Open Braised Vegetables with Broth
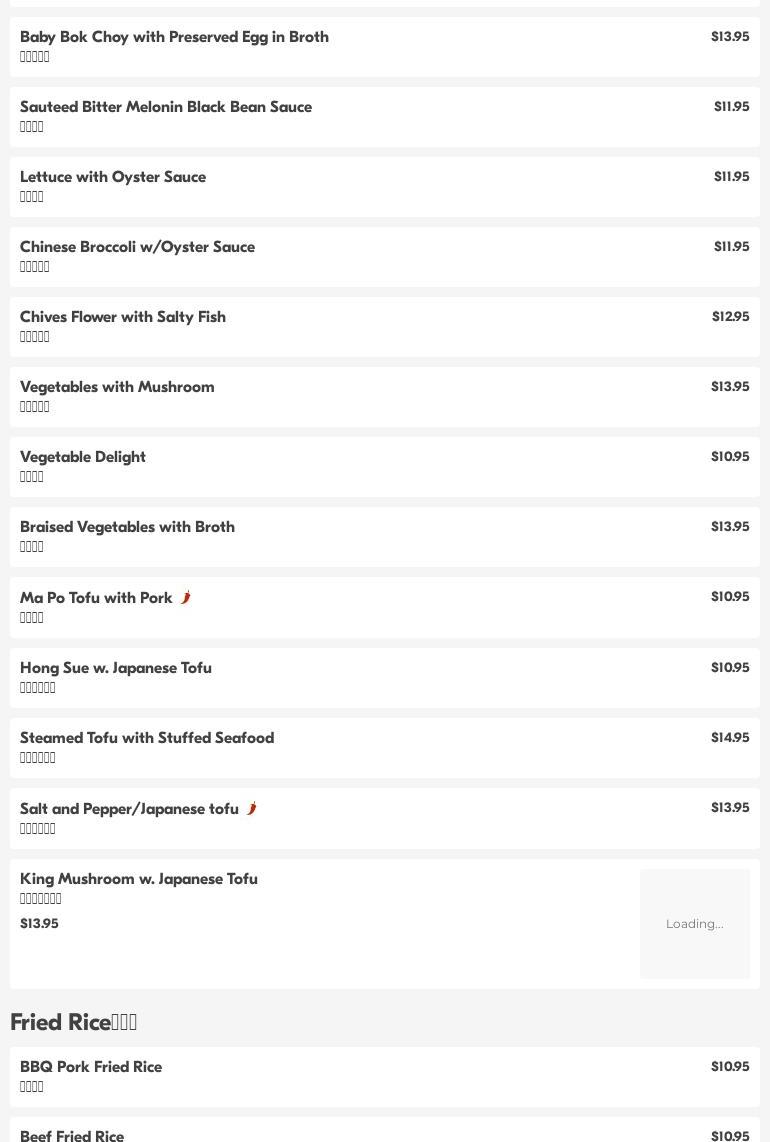This screenshot has height=1142, width=770. click(127, 527)
